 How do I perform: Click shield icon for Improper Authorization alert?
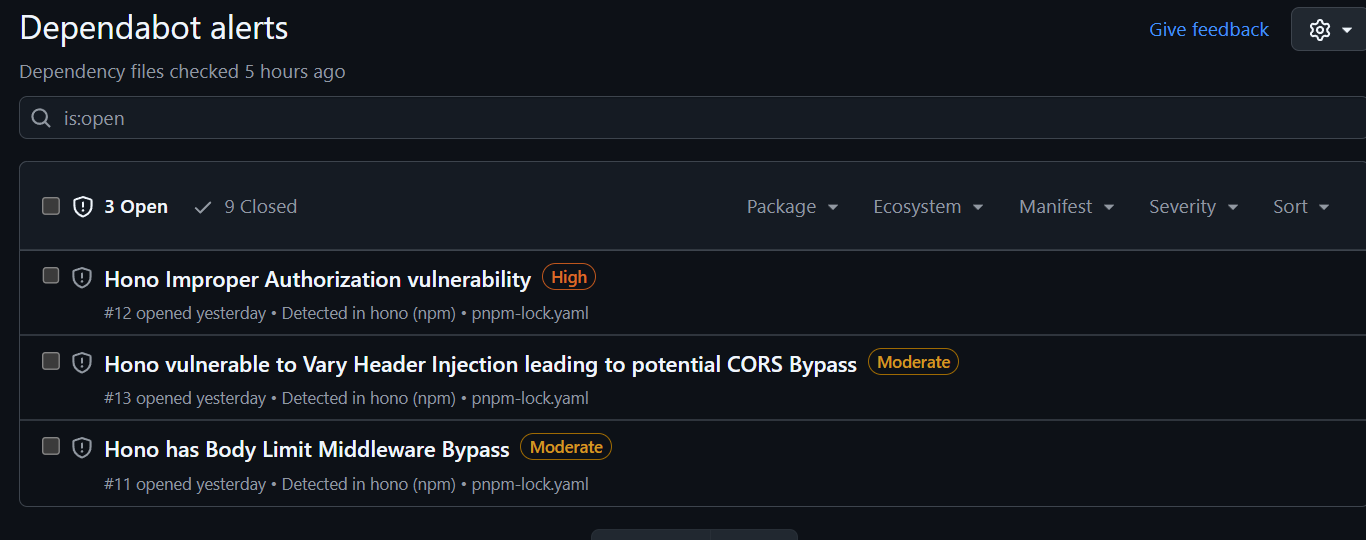coord(82,278)
